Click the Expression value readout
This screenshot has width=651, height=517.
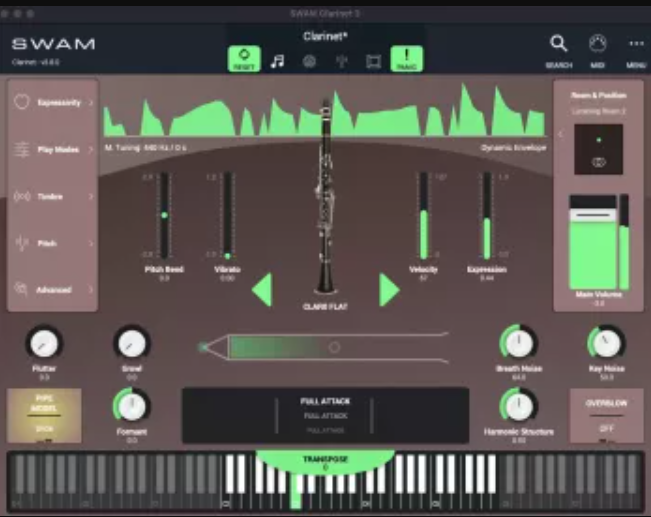[487, 278]
